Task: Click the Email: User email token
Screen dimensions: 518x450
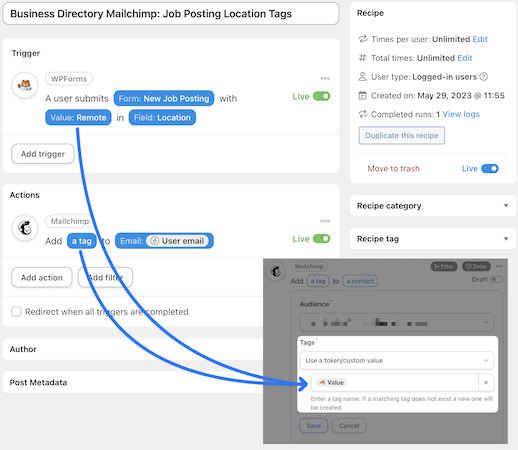Action: pyautogui.click(x=164, y=241)
